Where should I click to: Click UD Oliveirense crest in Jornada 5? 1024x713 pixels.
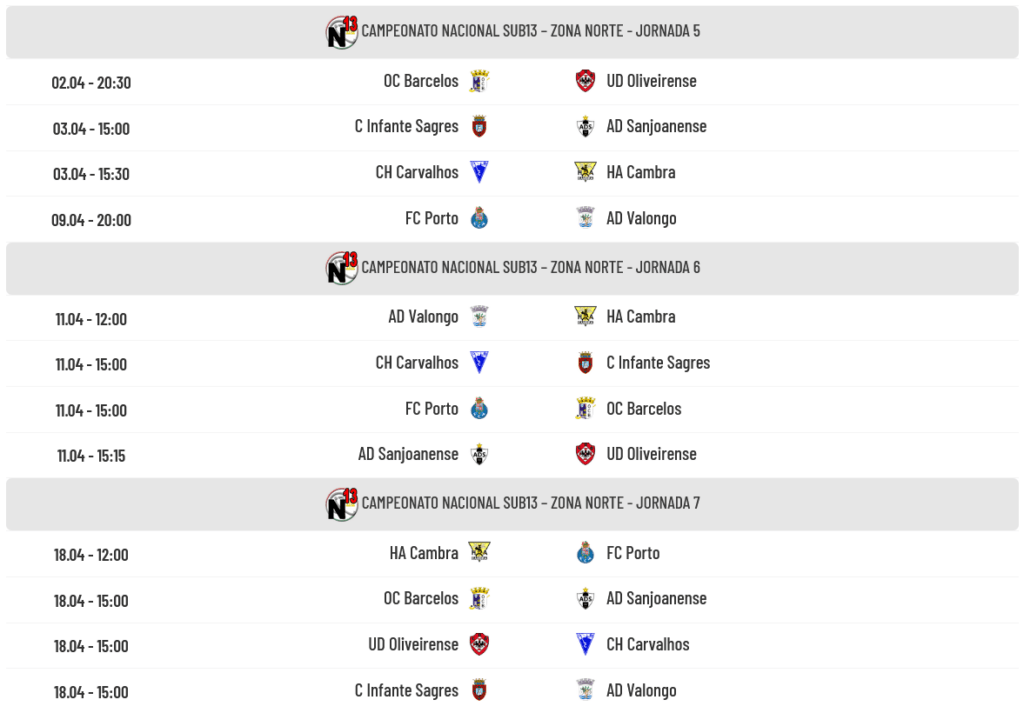[585, 81]
